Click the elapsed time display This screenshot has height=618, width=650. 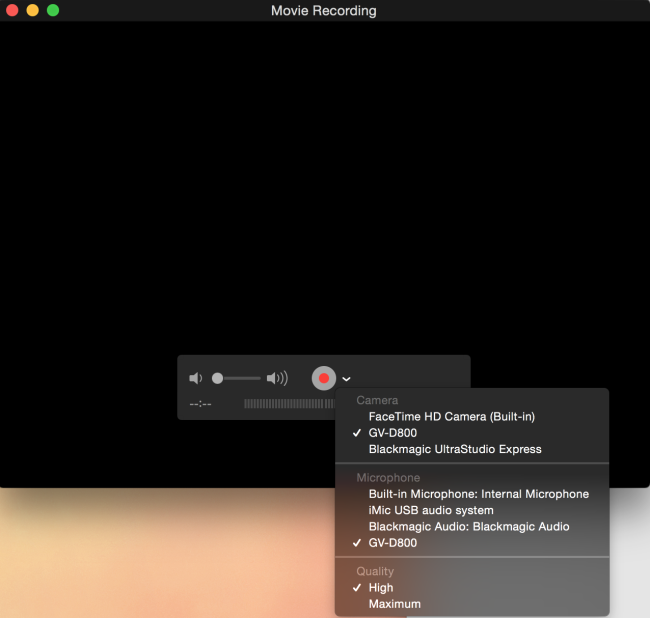(200, 404)
